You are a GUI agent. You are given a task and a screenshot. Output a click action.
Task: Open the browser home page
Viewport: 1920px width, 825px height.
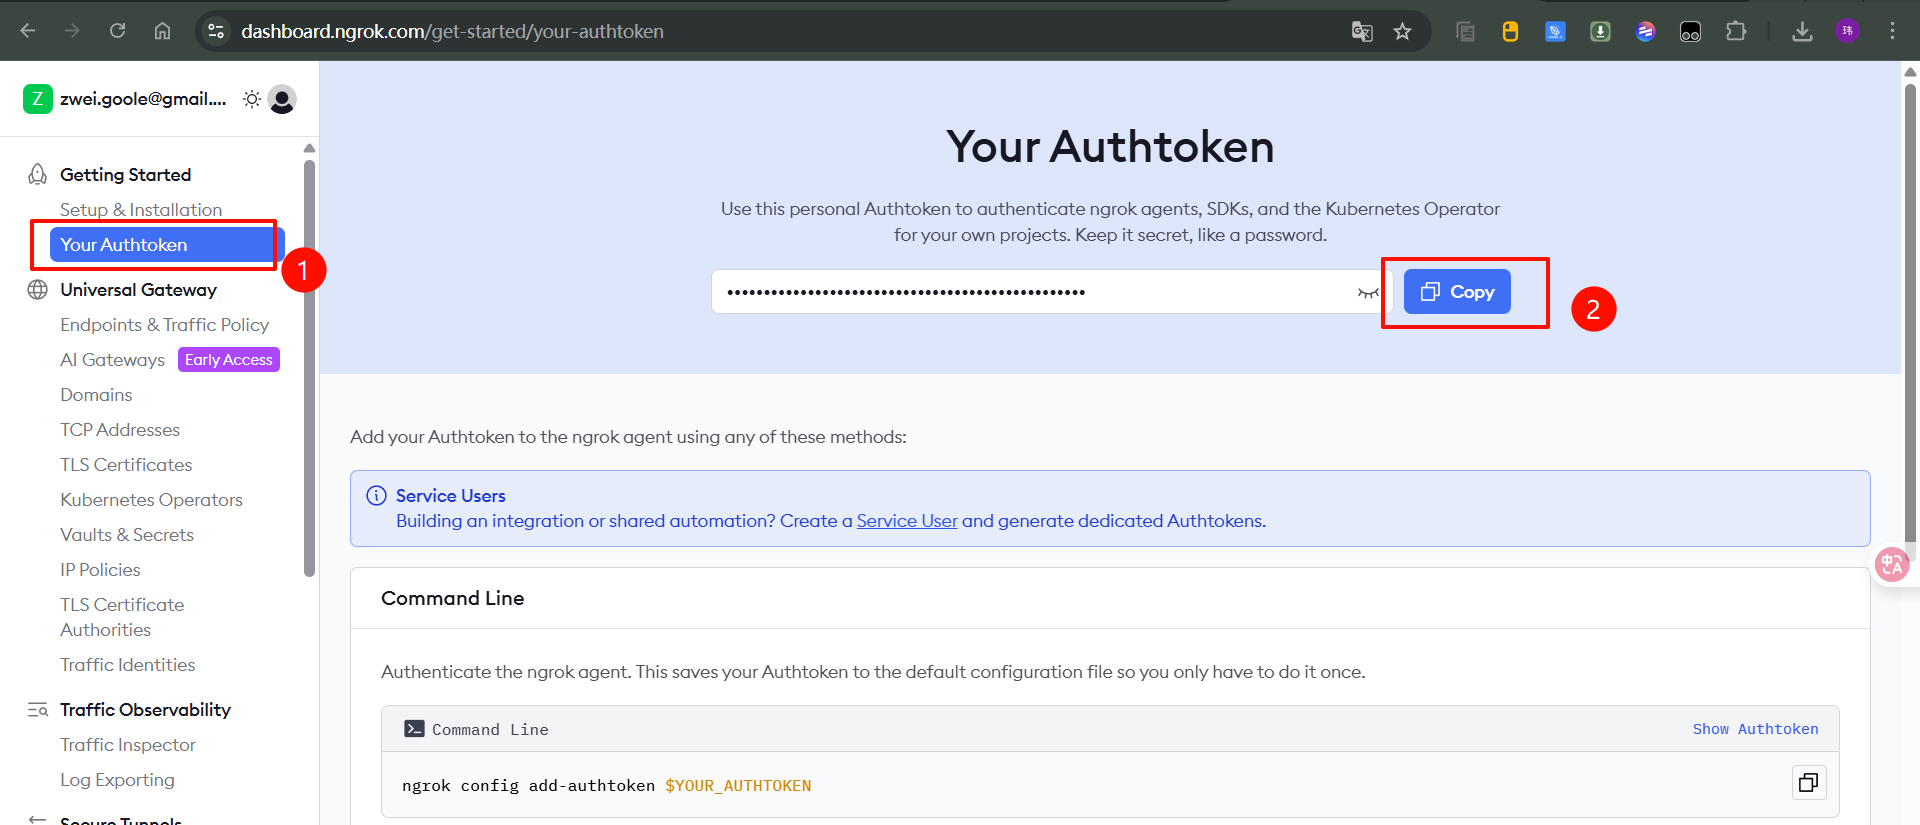pyautogui.click(x=162, y=31)
